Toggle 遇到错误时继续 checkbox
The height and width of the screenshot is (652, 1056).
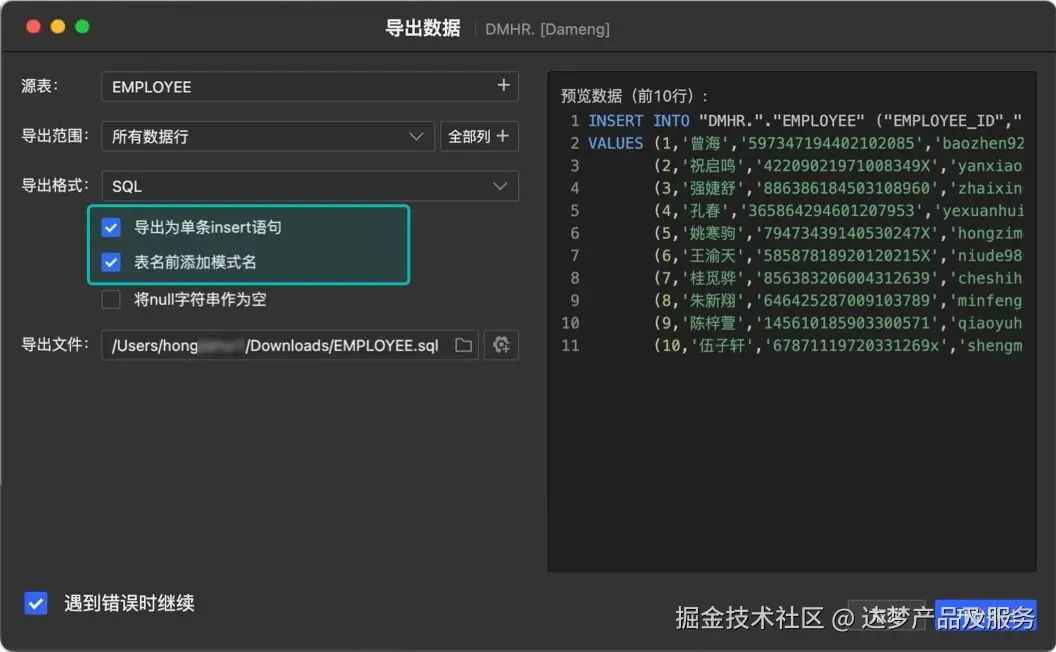(x=36, y=603)
